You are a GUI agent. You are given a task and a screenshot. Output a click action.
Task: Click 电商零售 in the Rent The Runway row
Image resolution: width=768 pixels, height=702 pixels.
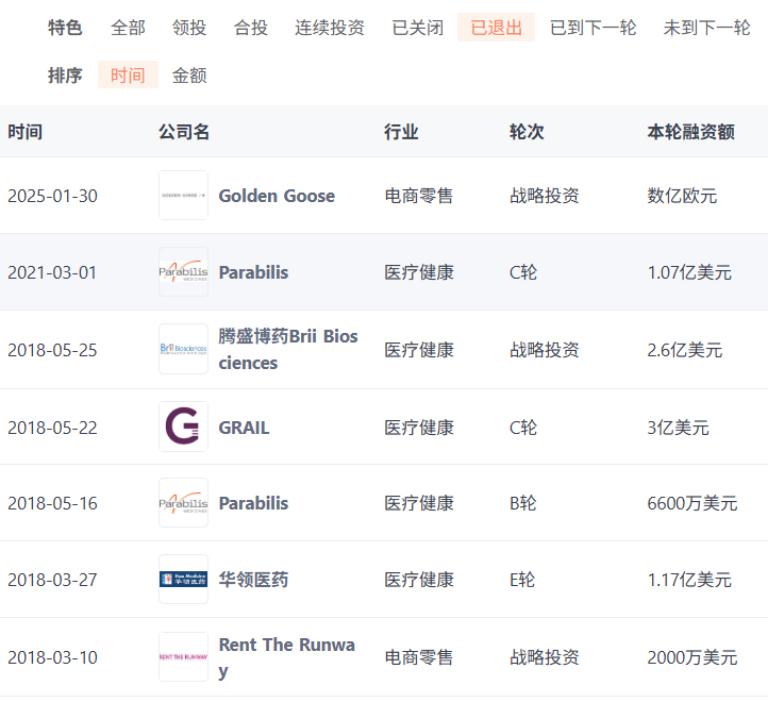click(x=419, y=657)
